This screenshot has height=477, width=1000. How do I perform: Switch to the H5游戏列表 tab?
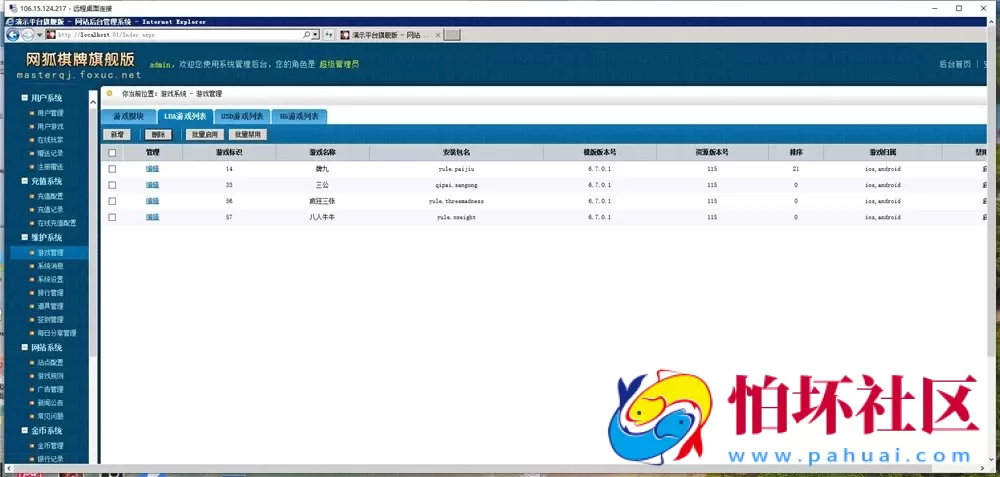299,116
